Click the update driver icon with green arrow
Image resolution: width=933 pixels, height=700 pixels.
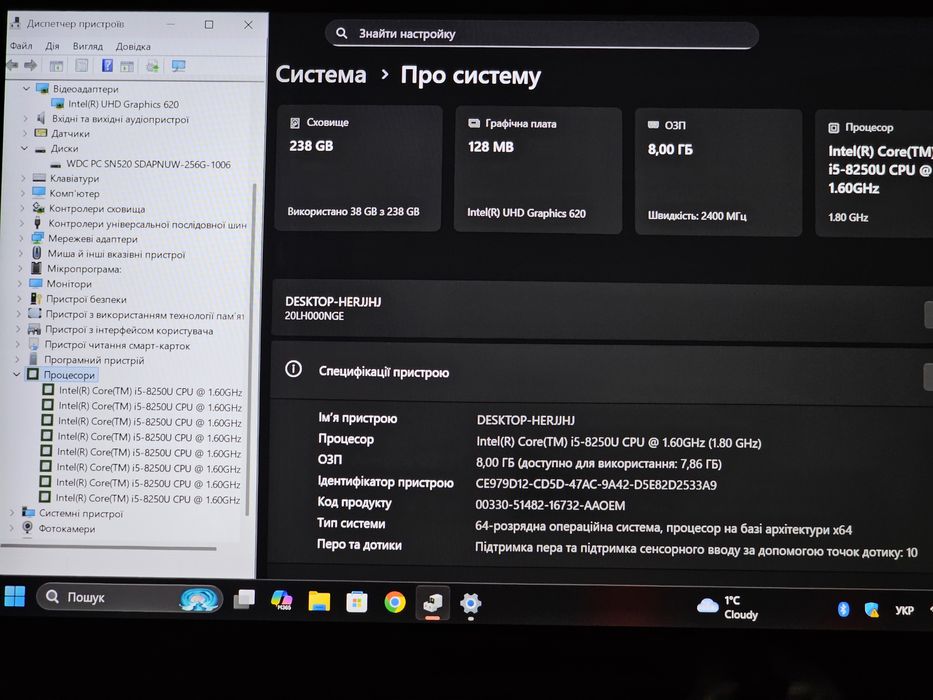[152, 66]
